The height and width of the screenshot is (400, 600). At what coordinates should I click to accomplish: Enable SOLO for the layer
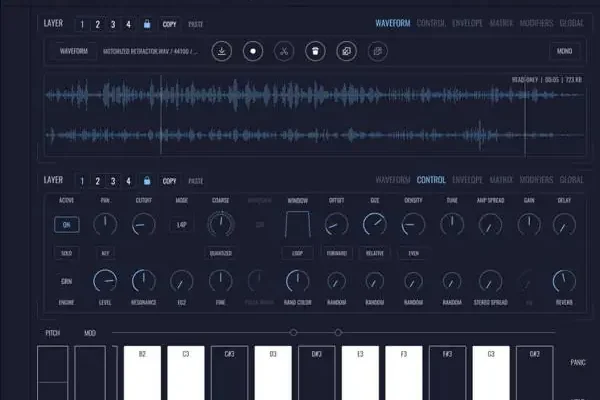point(67,254)
